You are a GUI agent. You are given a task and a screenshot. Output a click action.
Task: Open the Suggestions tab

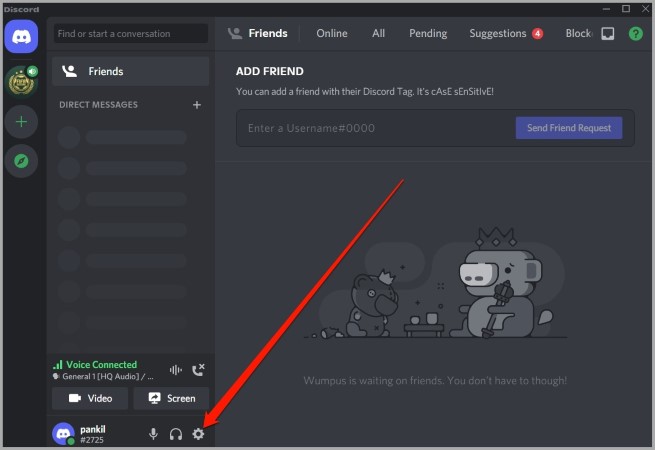click(506, 33)
